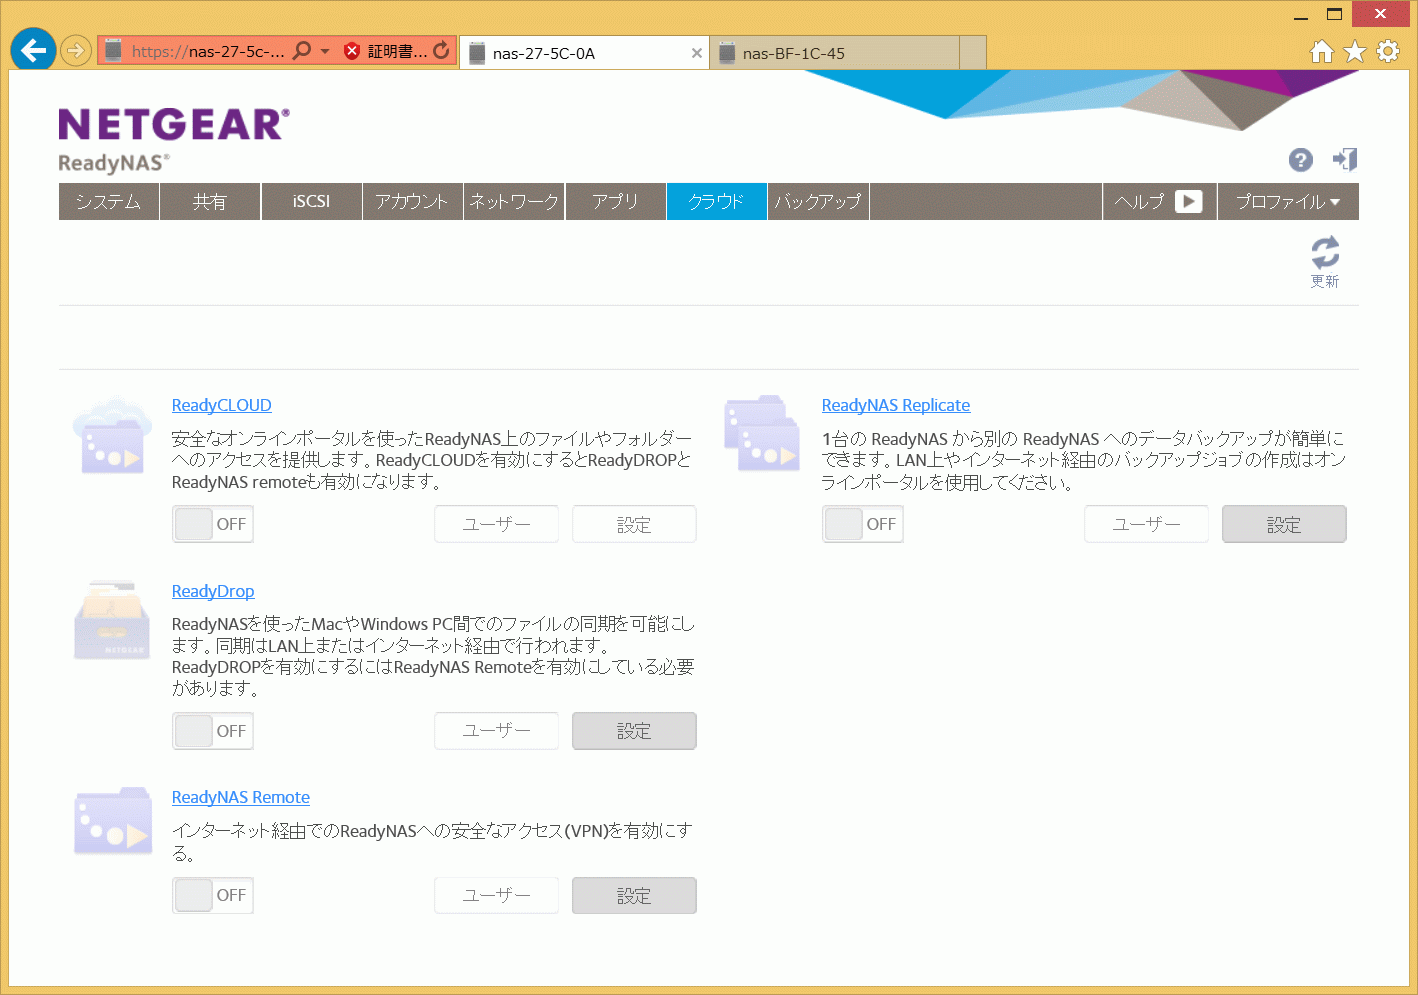
Task: Click the 設定 button for ReadyDrop
Action: (634, 731)
